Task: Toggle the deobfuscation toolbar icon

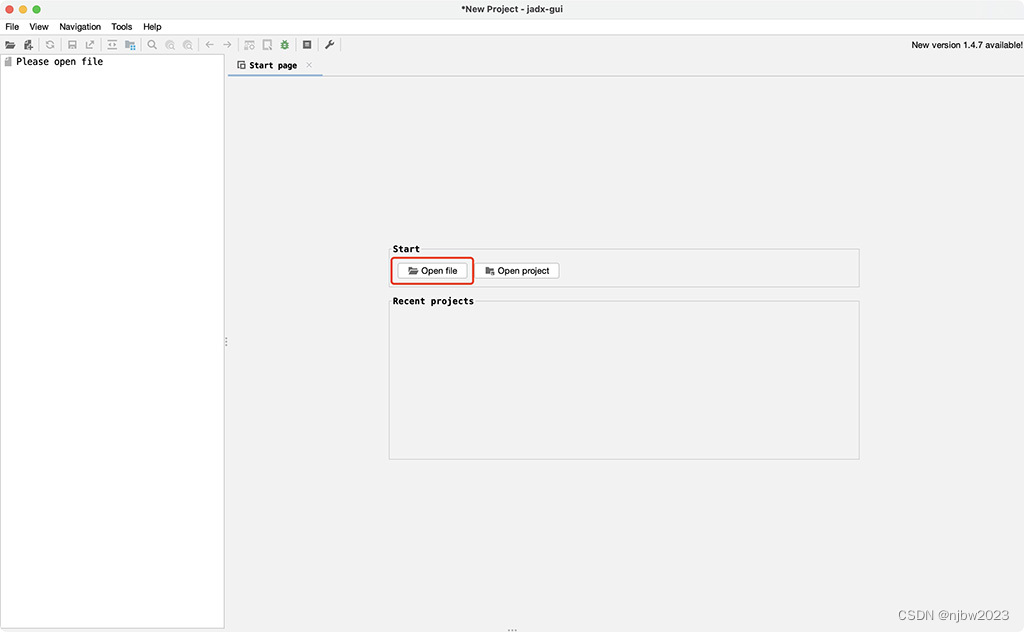Action: (248, 44)
